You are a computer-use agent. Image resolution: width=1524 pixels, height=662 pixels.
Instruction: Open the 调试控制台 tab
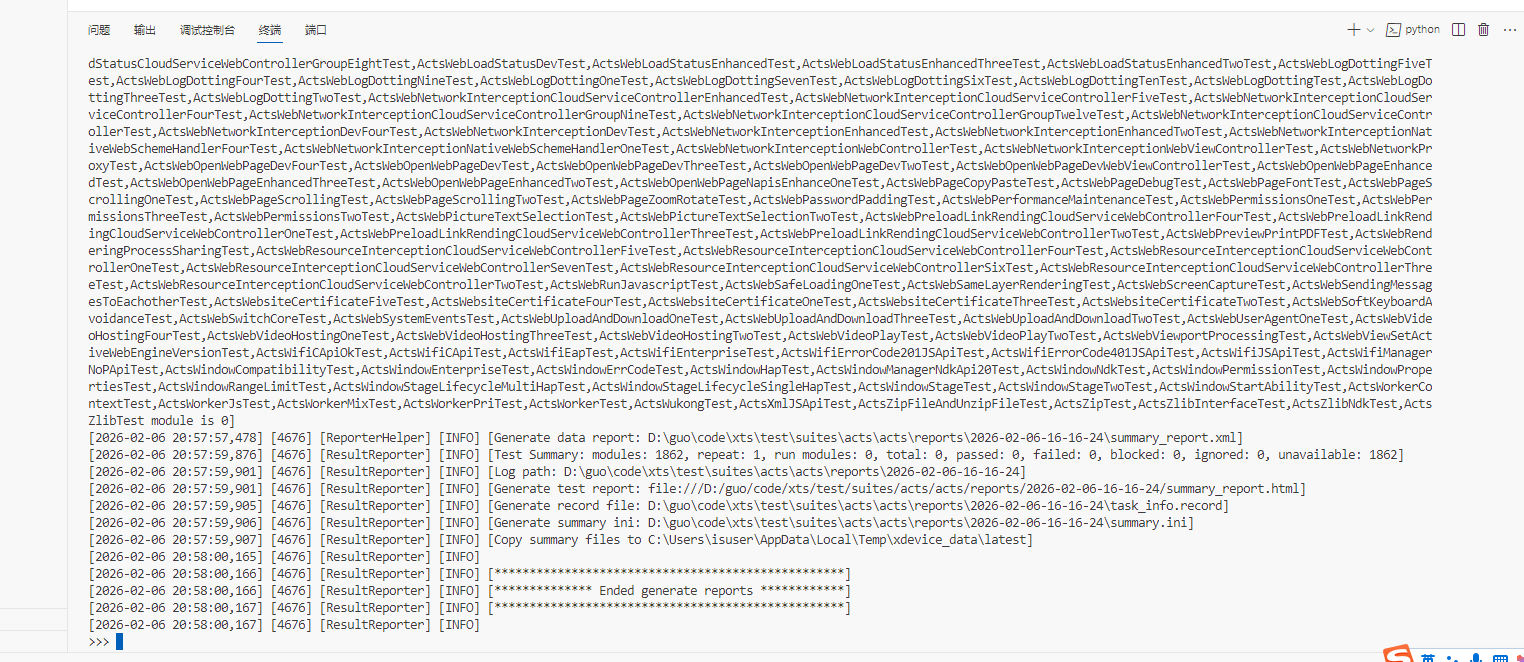pos(208,31)
